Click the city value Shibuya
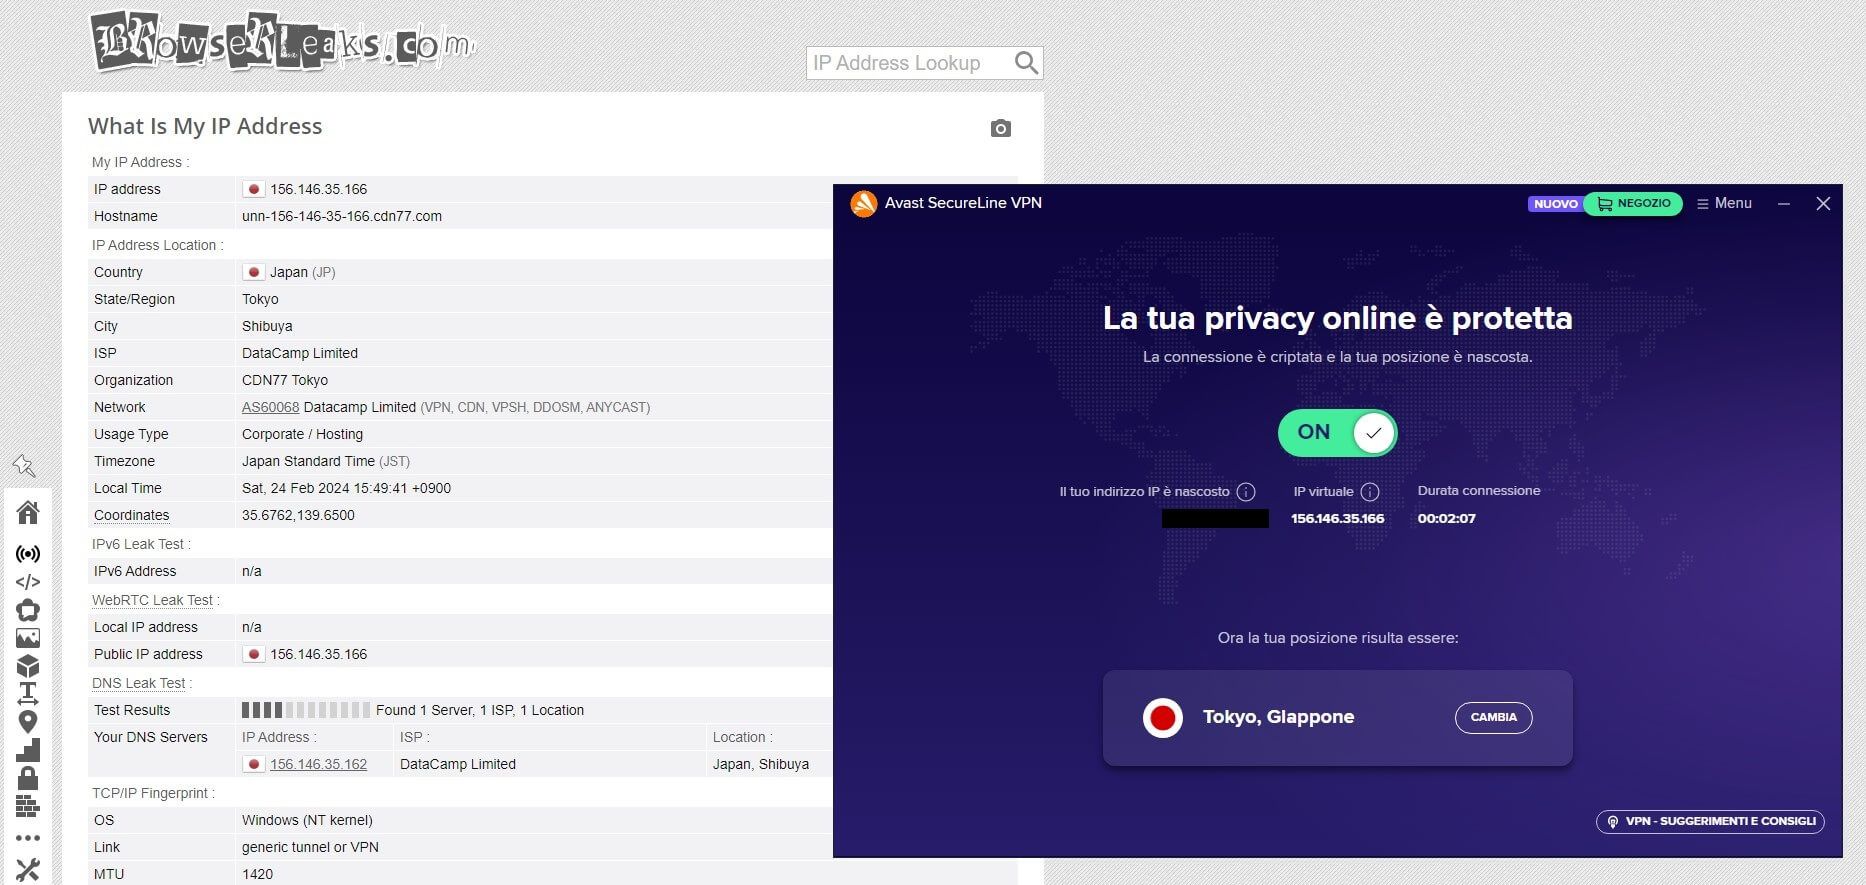This screenshot has height=885, width=1866. coord(267,326)
